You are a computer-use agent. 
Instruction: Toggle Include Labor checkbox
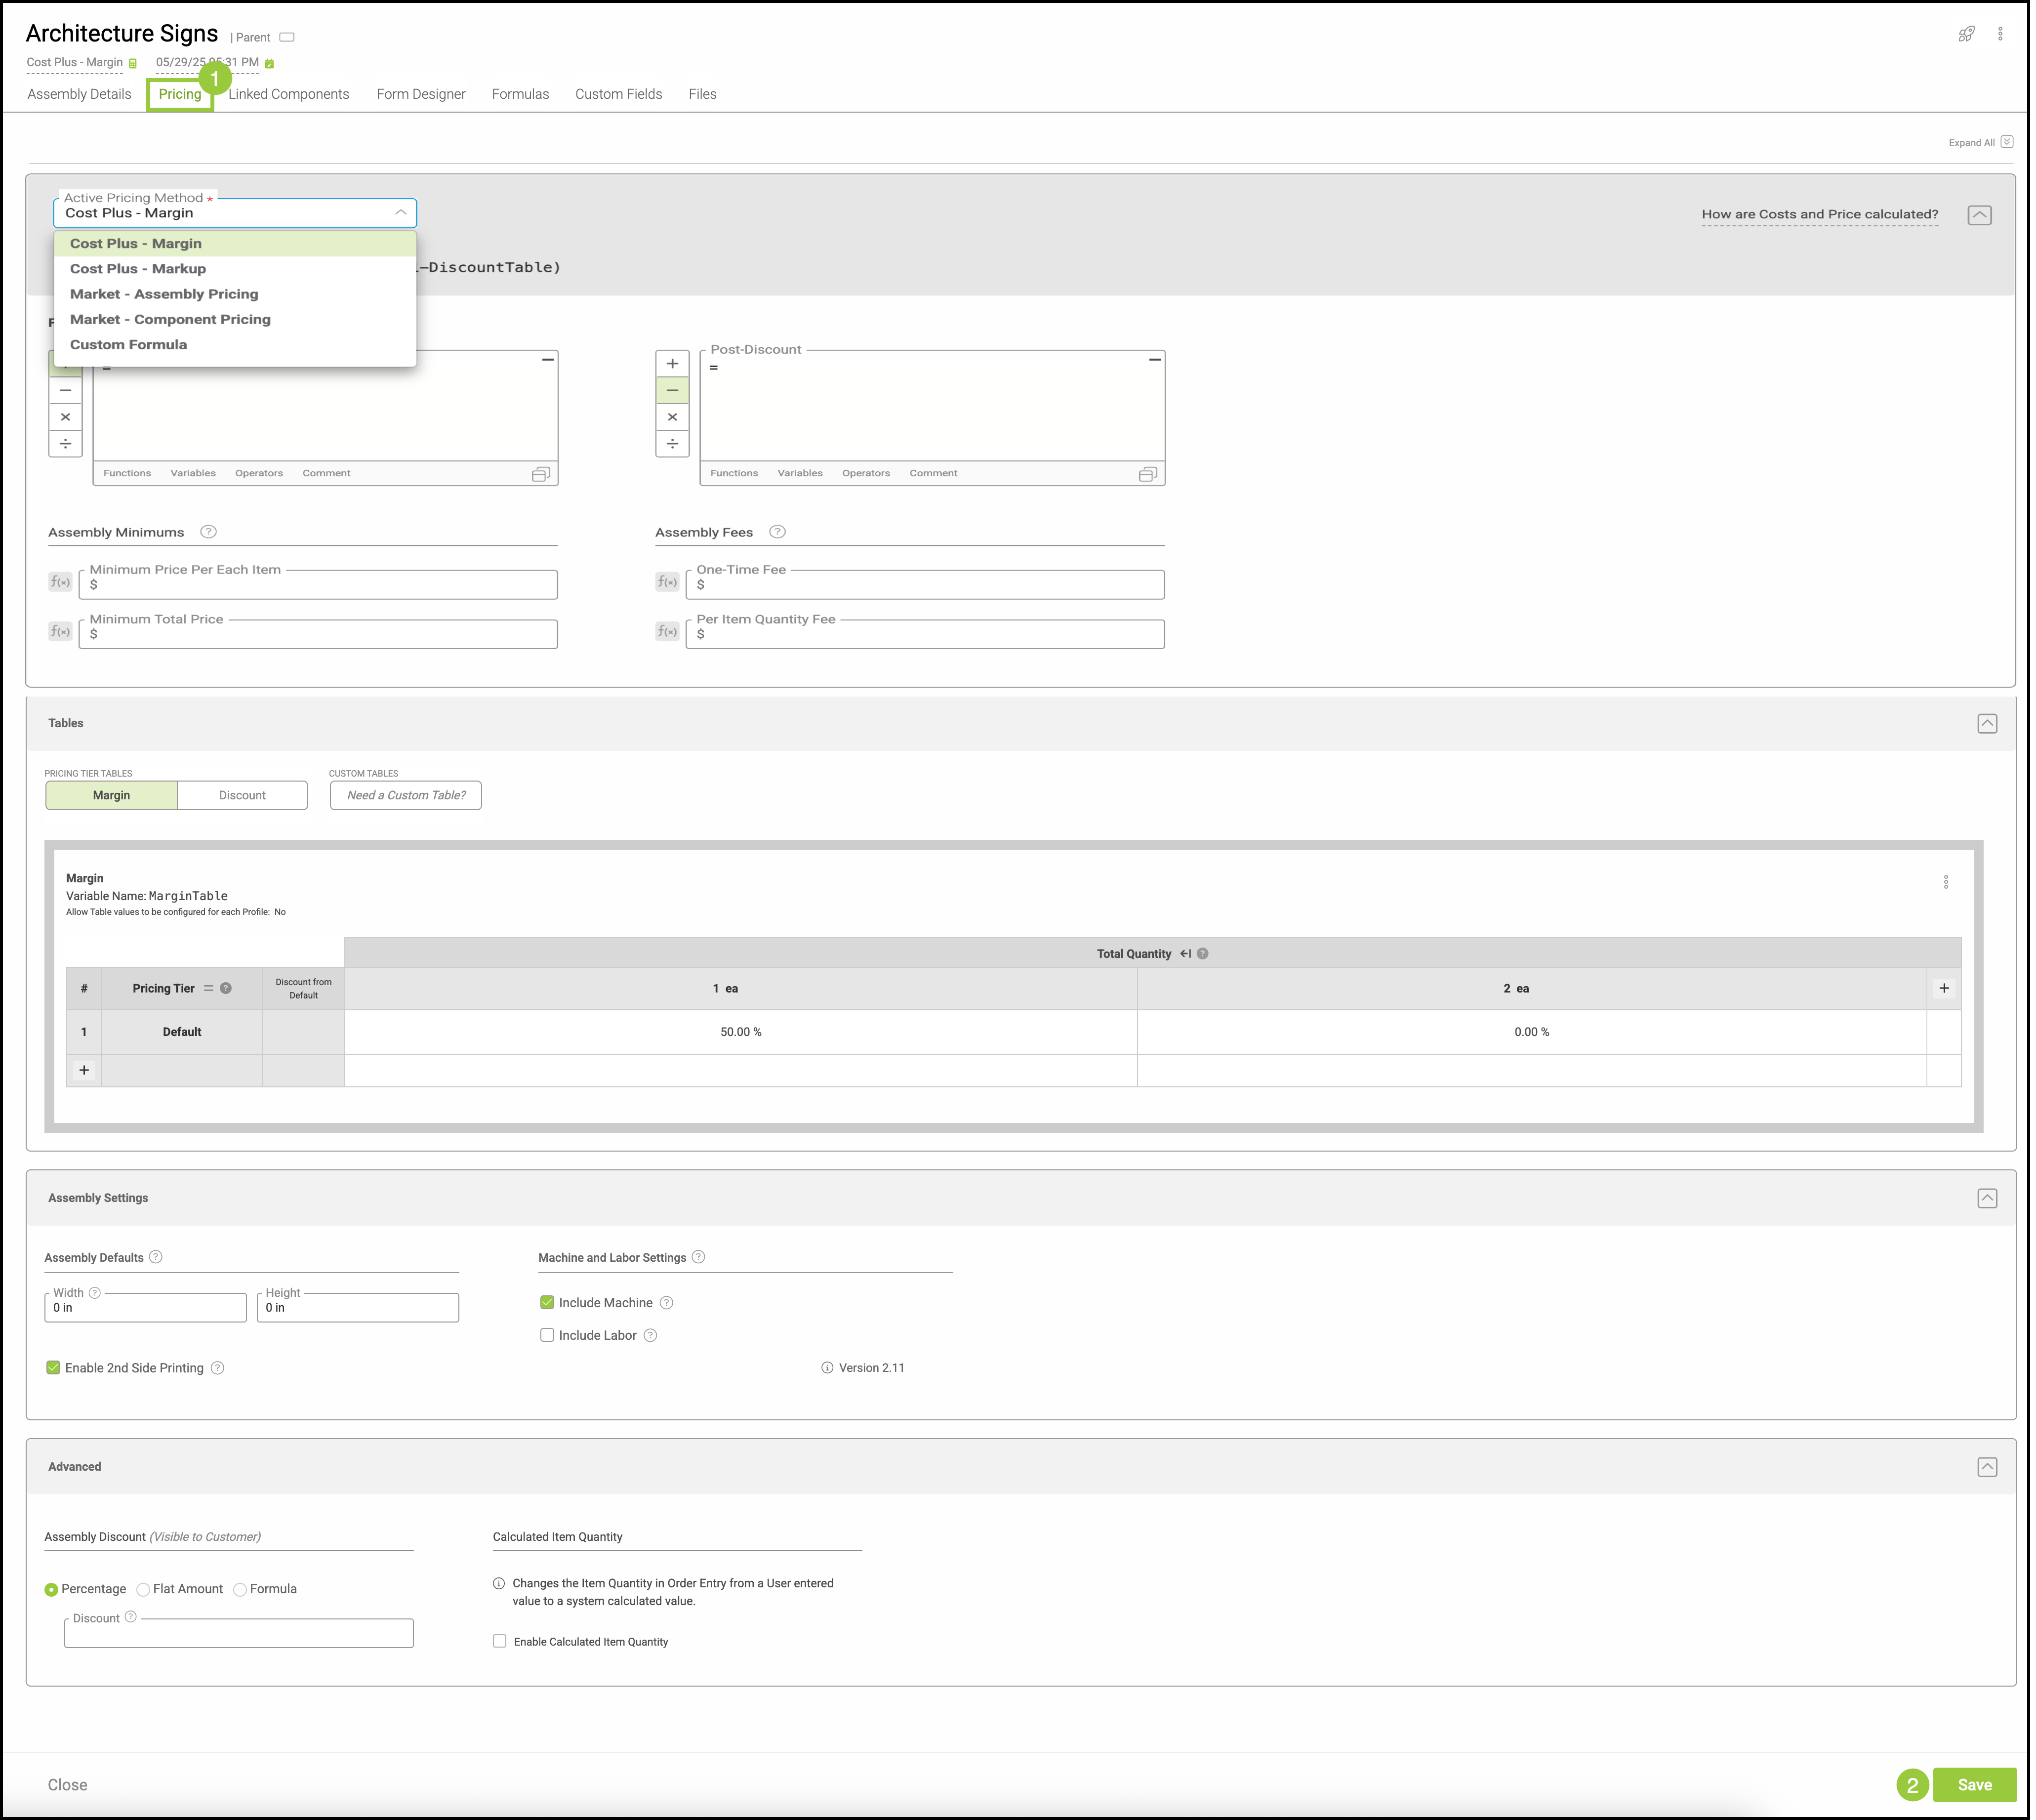(x=547, y=1335)
